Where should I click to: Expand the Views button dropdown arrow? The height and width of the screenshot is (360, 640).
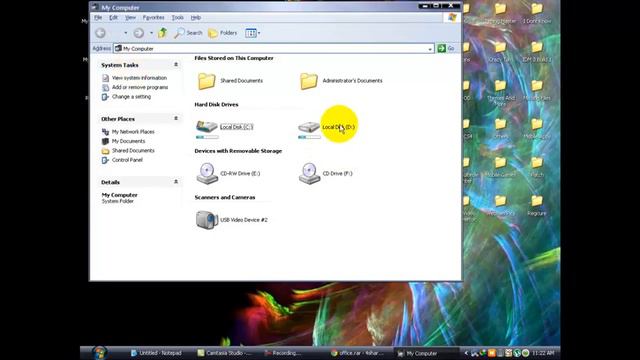pos(259,33)
